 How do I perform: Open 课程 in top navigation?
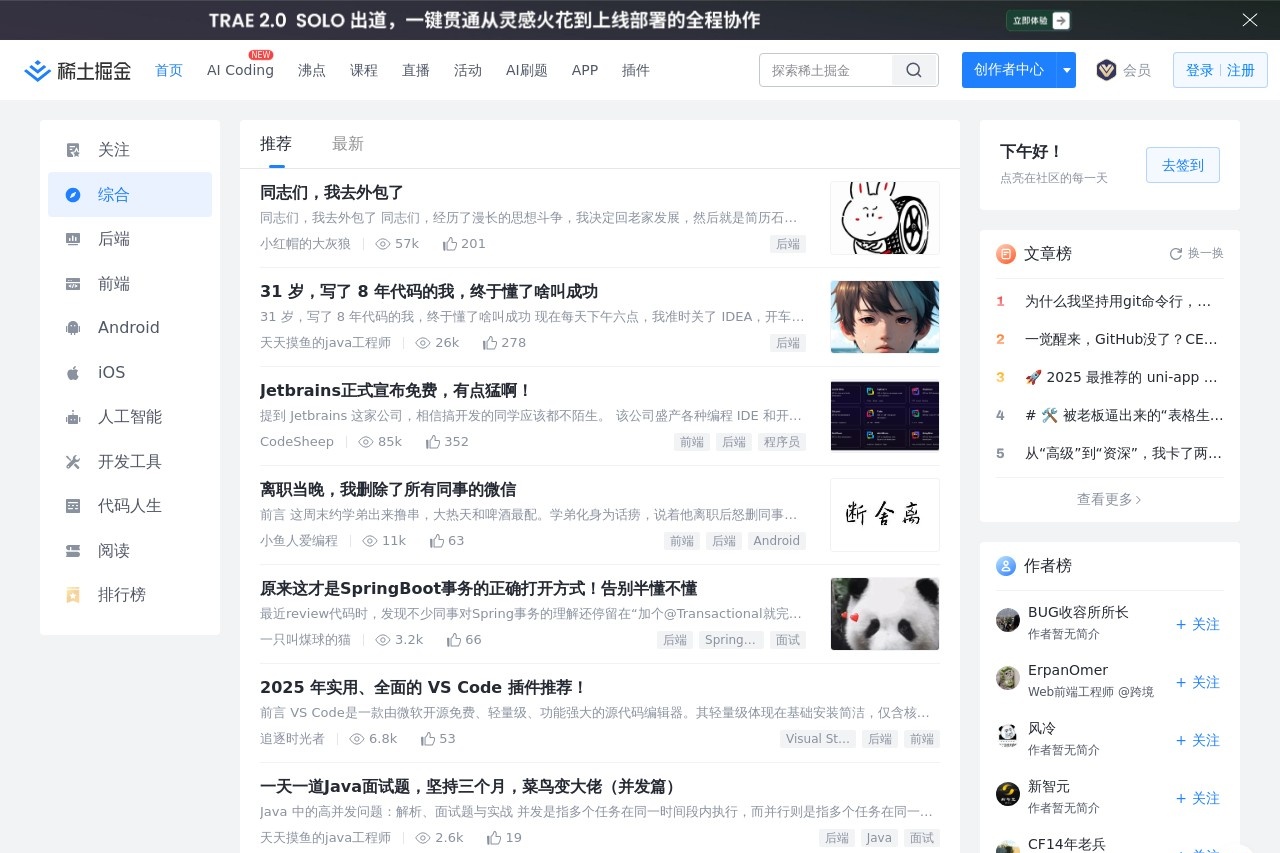coord(364,70)
